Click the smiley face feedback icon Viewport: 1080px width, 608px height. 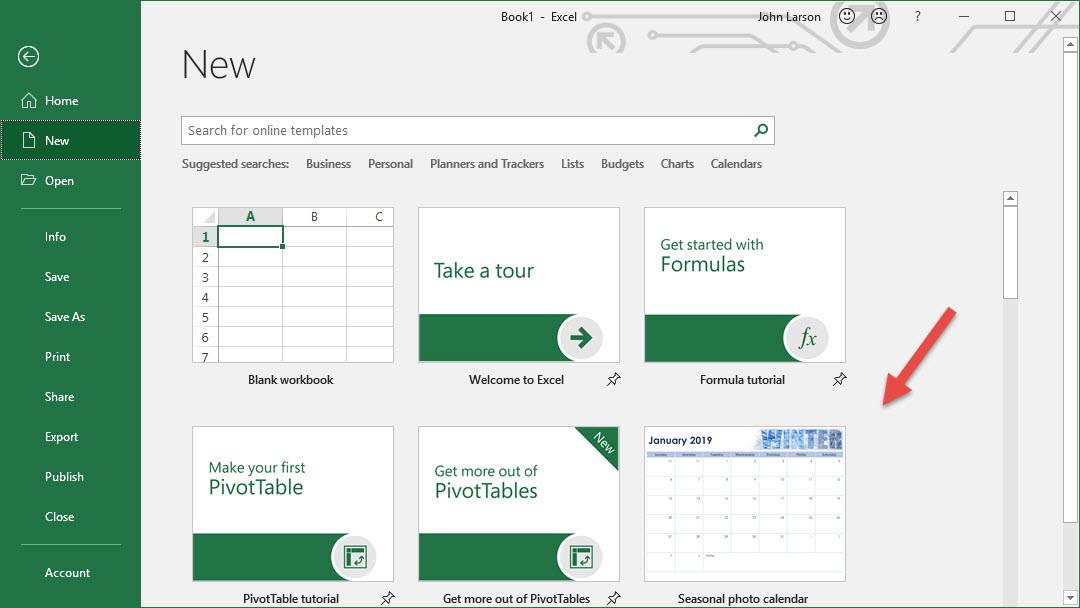point(847,17)
